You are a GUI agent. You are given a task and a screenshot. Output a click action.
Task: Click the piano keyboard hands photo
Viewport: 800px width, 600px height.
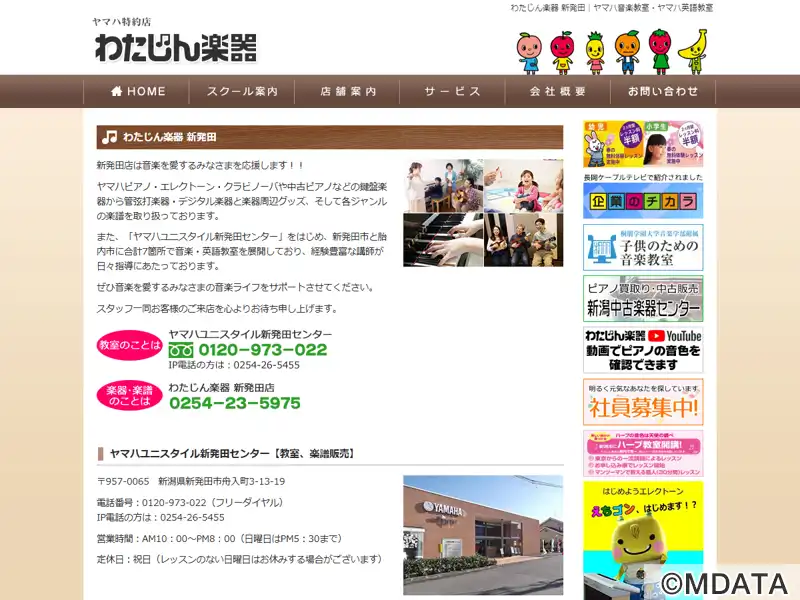[443, 240]
